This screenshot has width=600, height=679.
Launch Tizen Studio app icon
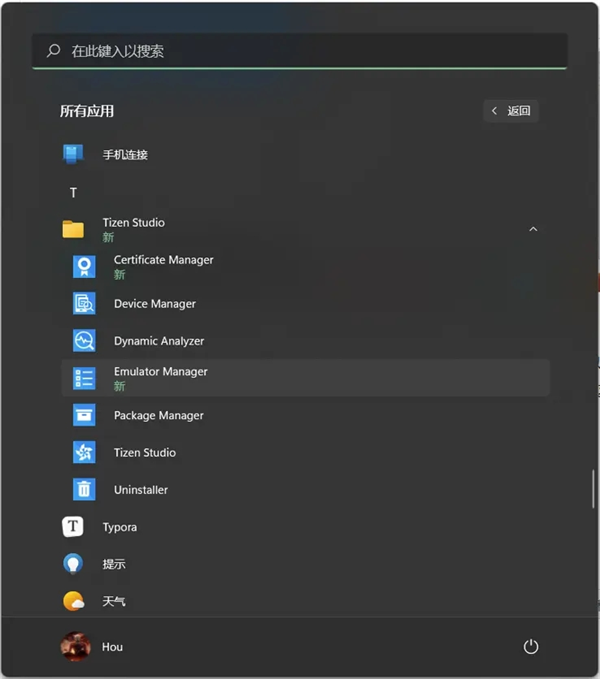click(84, 453)
